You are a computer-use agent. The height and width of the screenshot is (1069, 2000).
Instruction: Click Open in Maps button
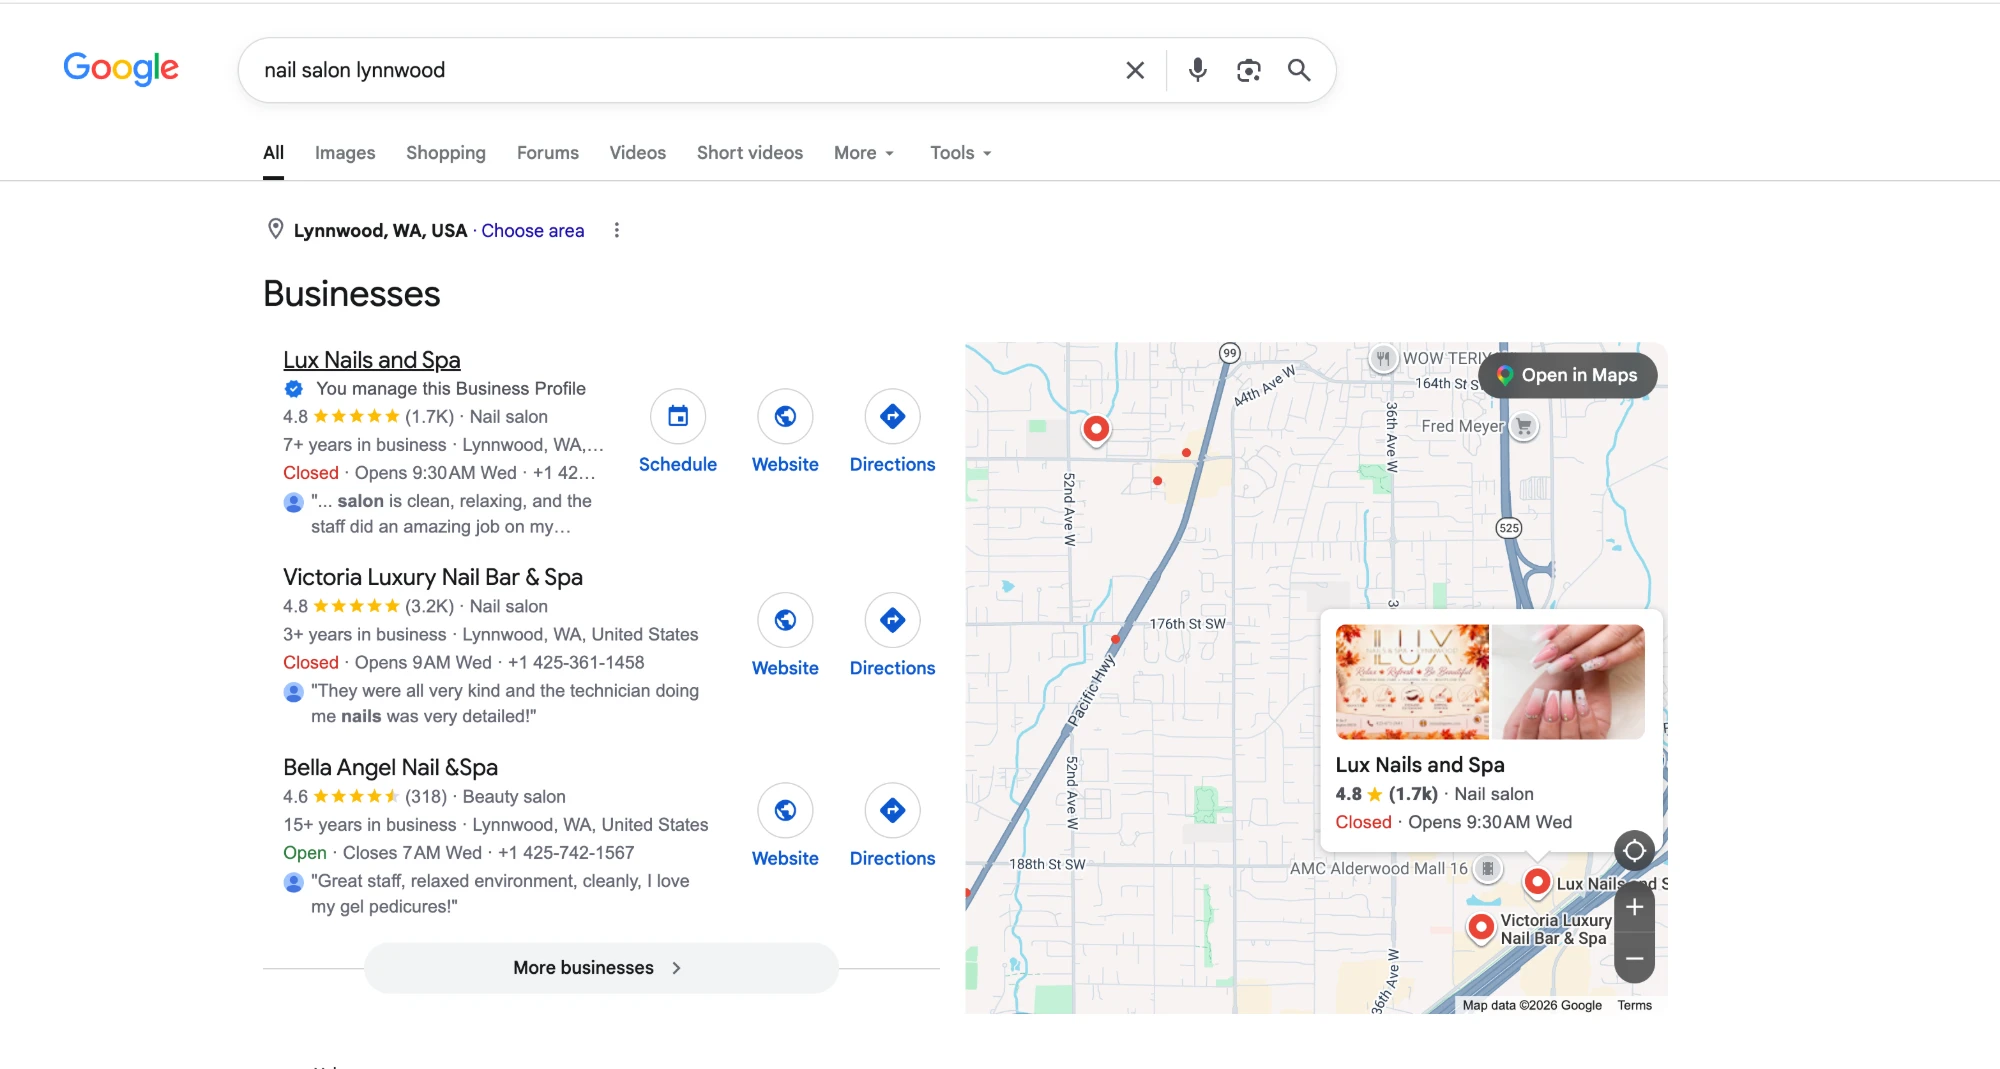coord(1567,375)
